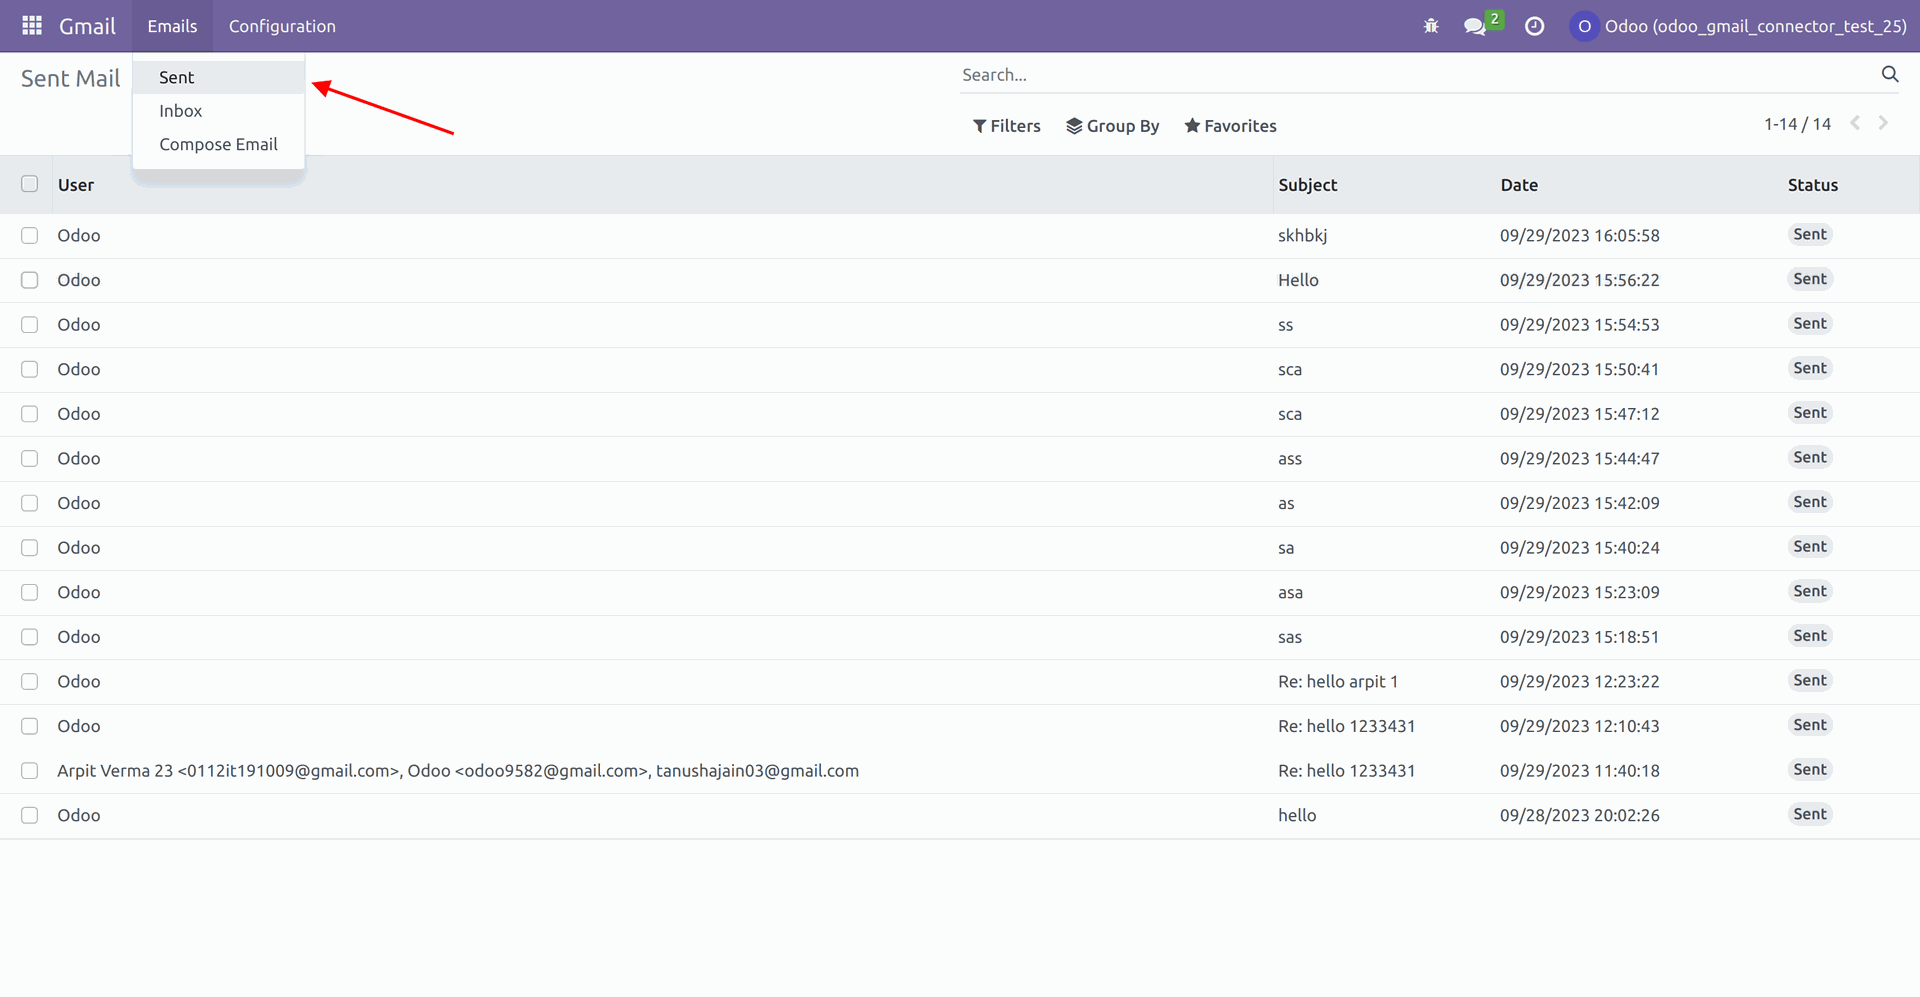The width and height of the screenshot is (1920, 997).
Task: Select the checkbox for the Arpit Verma row
Action: 30,771
